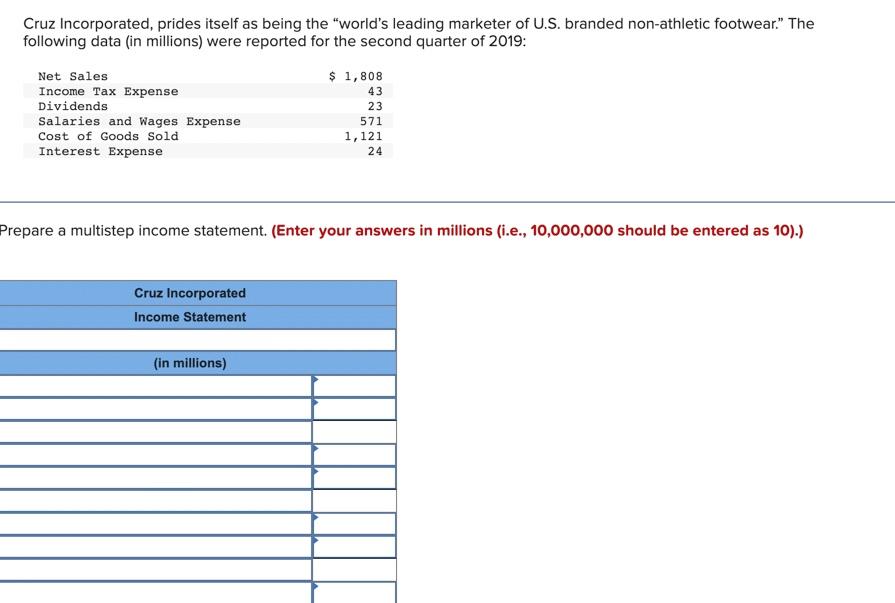Select the 'Dividends' row label

(73, 106)
